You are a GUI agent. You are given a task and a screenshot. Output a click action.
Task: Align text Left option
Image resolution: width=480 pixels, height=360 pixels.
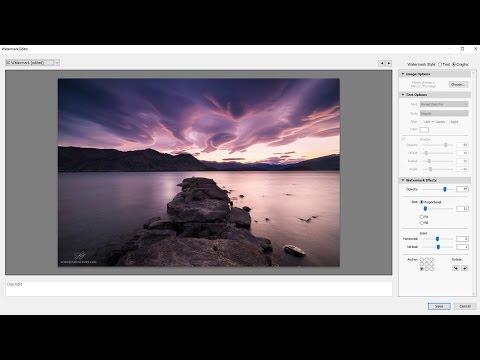coord(422,122)
